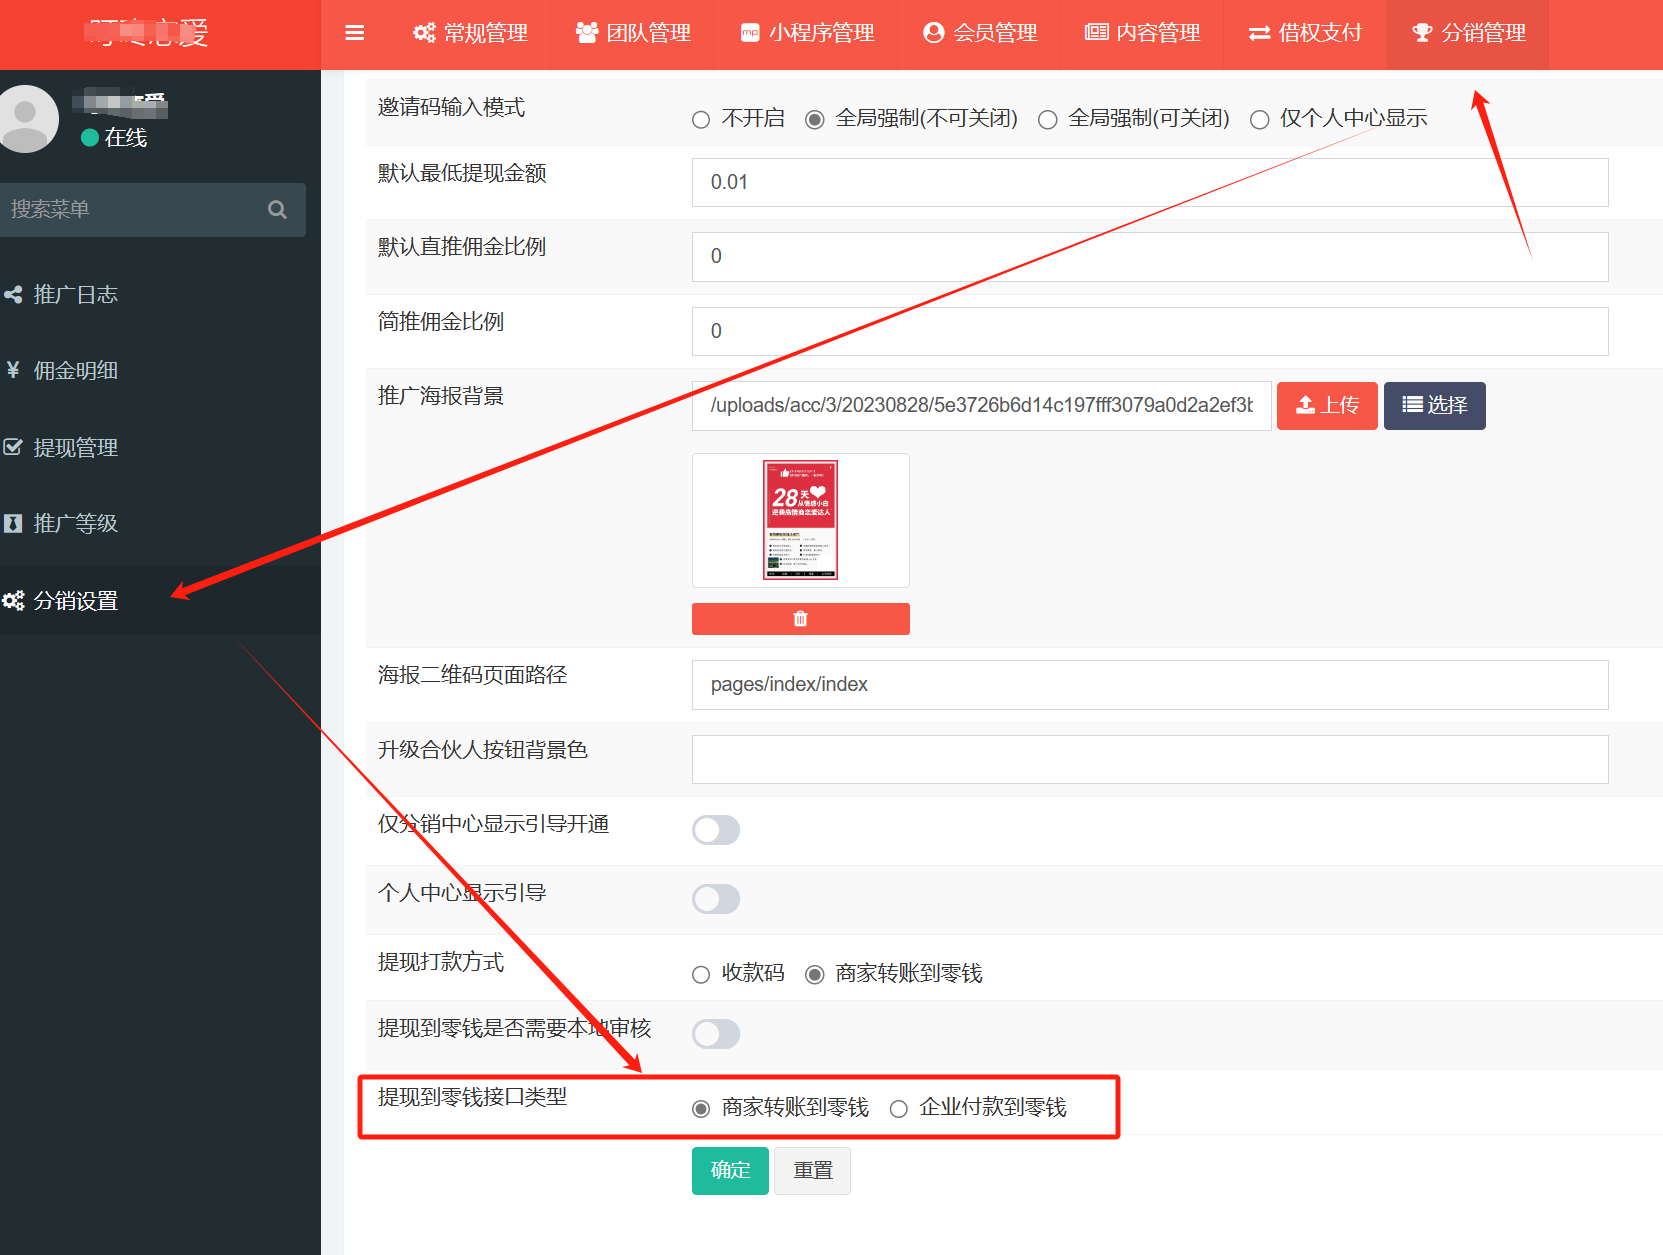Open 常规管理 top menu
The width and height of the screenshot is (1663, 1255).
click(x=470, y=33)
